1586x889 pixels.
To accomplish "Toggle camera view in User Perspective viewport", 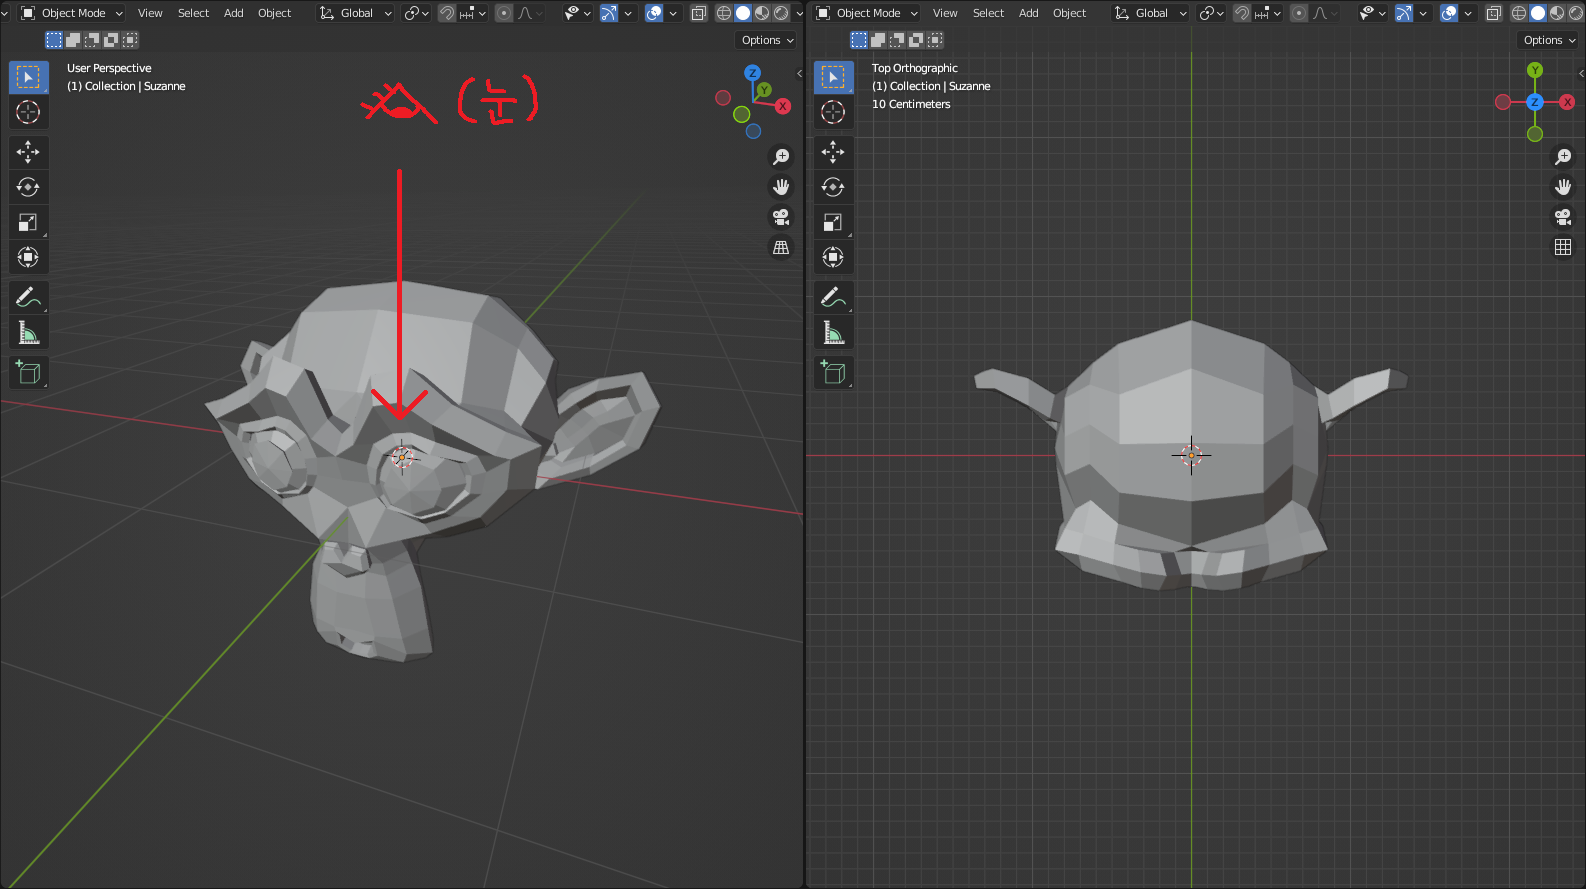I will [x=781, y=217].
